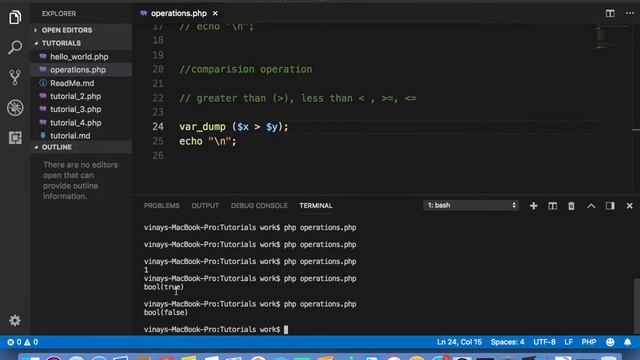Split the terminal pane
This screenshot has width=640, height=360.
[552, 206]
